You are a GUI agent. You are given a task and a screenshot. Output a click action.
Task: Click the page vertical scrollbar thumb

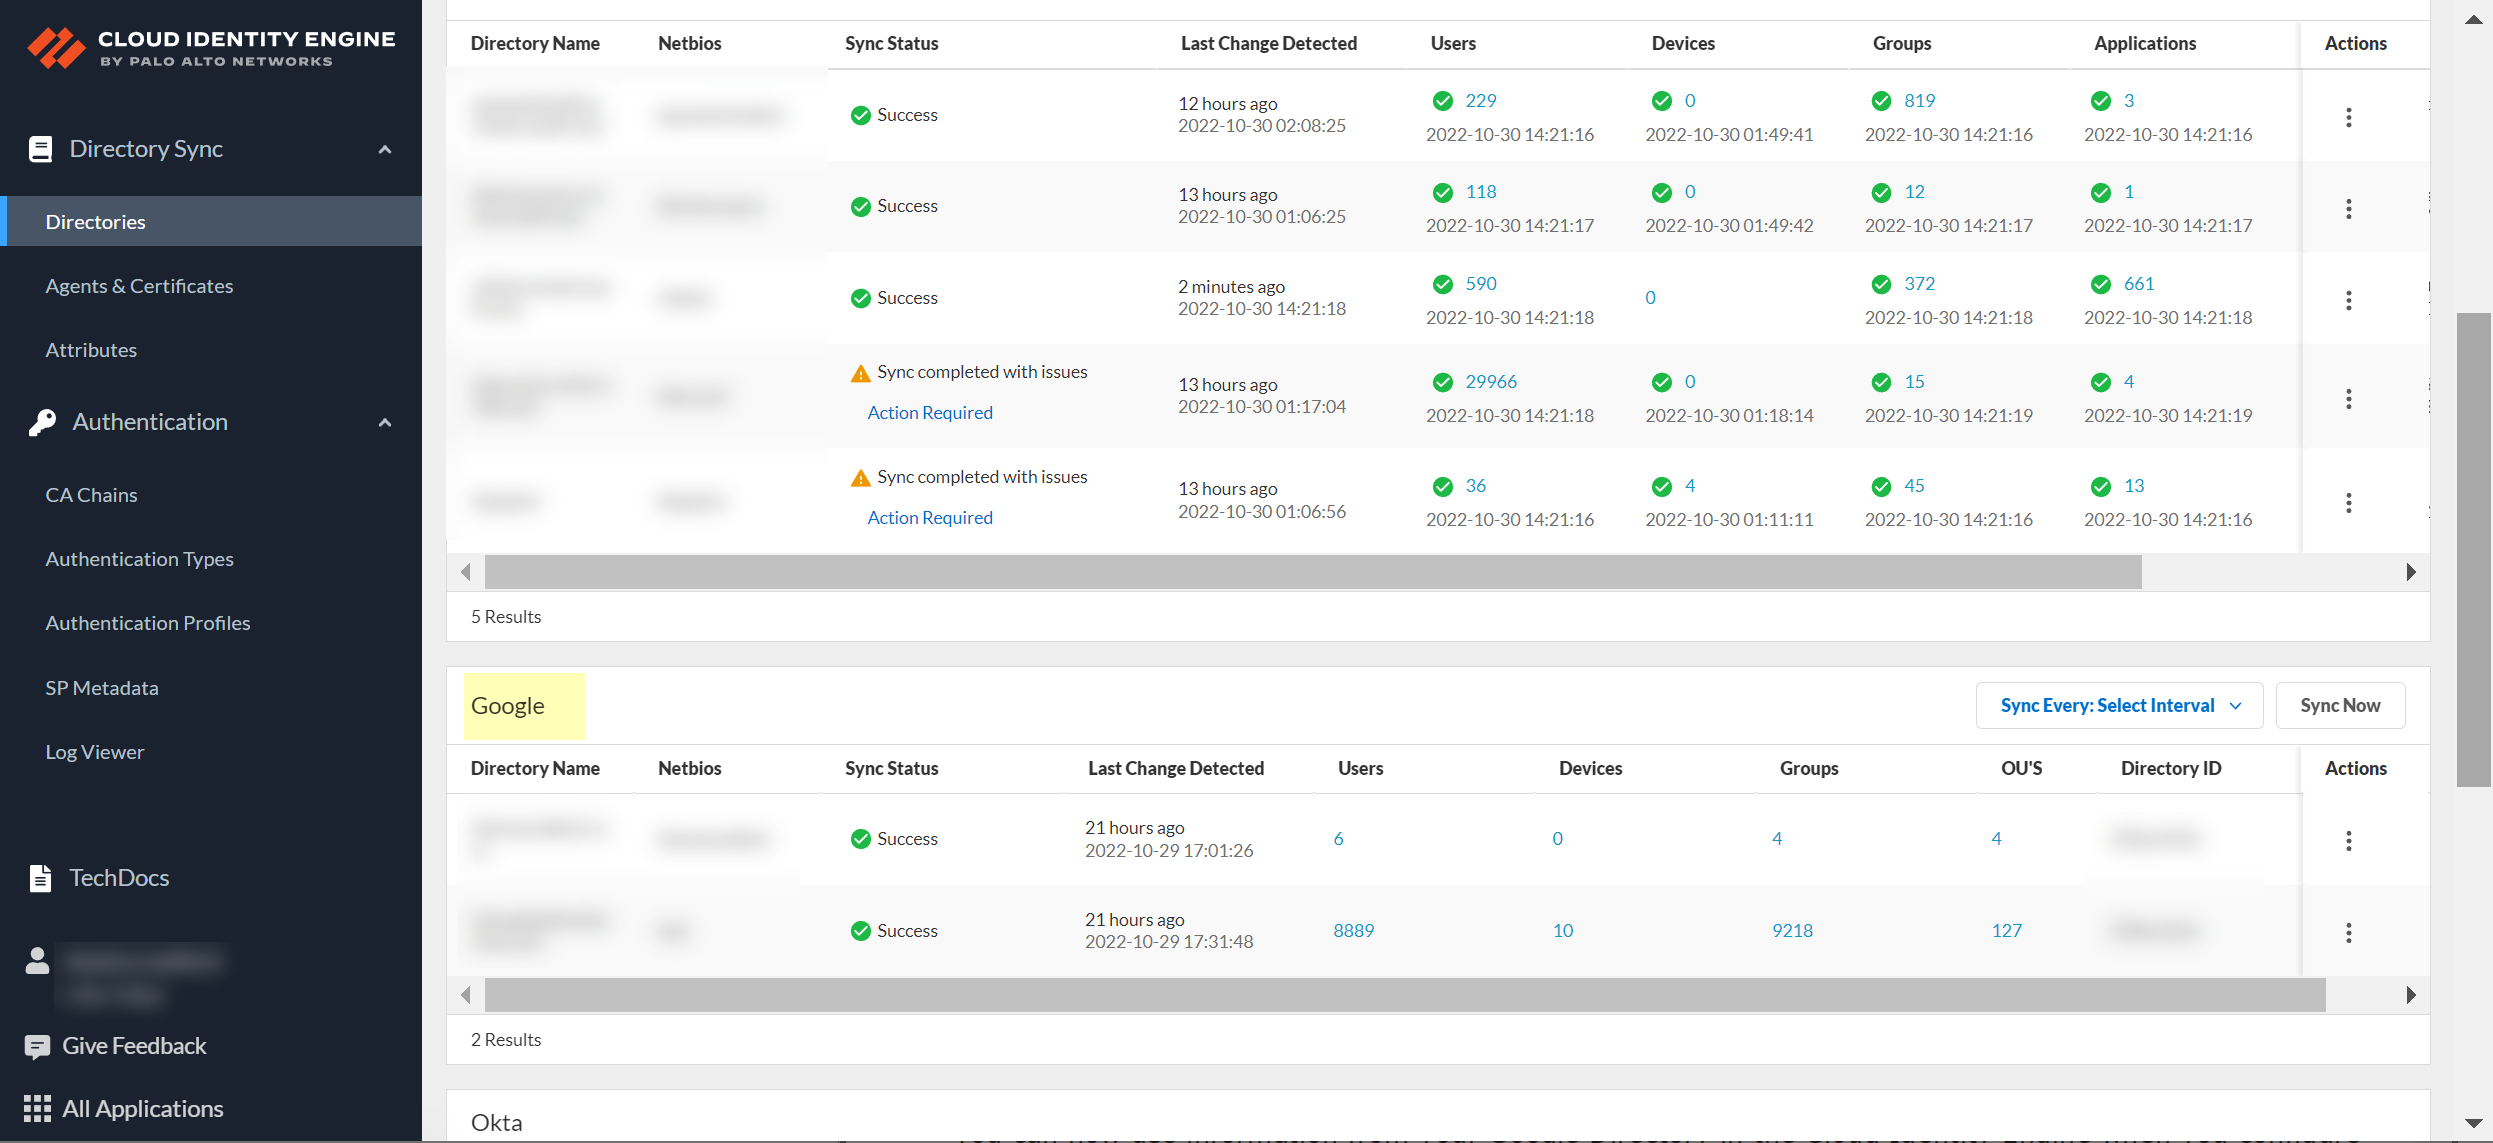[2473, 550]
